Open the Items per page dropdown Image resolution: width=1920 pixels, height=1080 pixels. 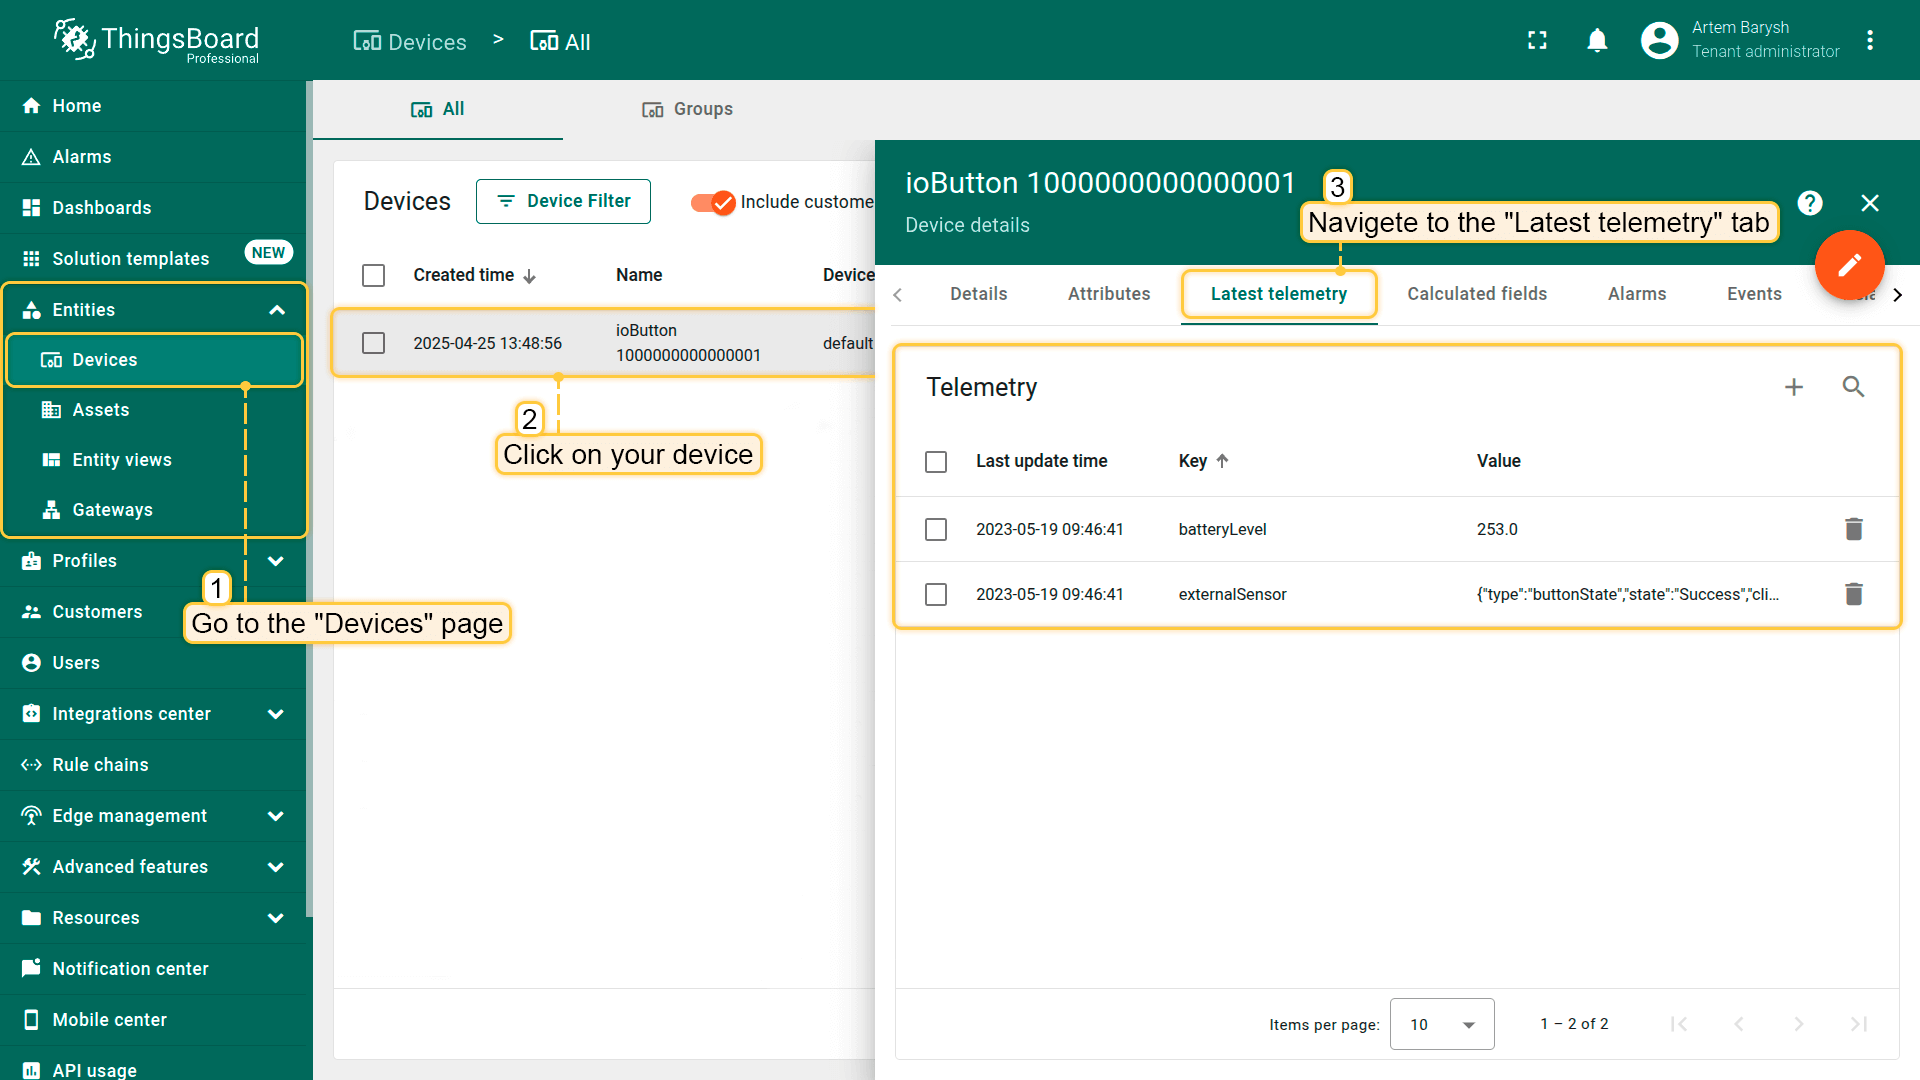(x=1441, y=1024)
